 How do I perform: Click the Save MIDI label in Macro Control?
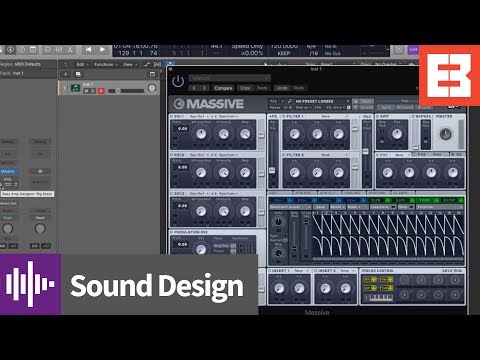click(453, 271)
